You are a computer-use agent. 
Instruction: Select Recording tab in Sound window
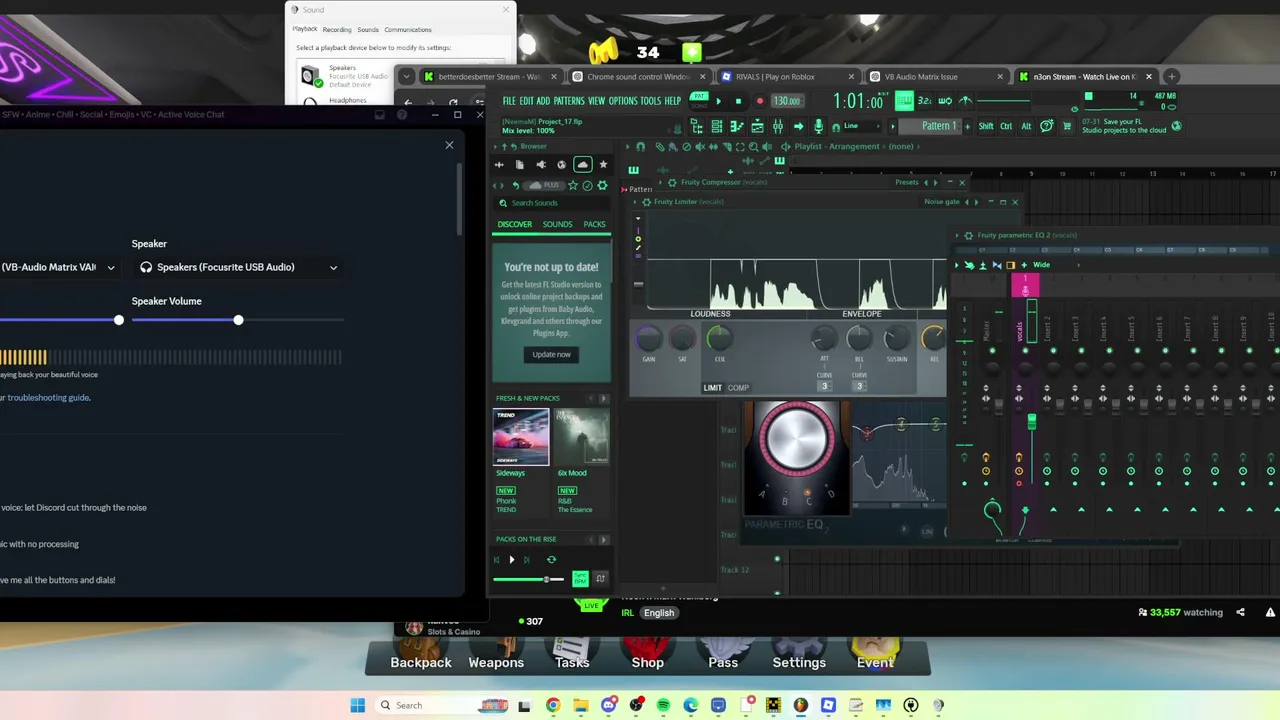(337, 29)
